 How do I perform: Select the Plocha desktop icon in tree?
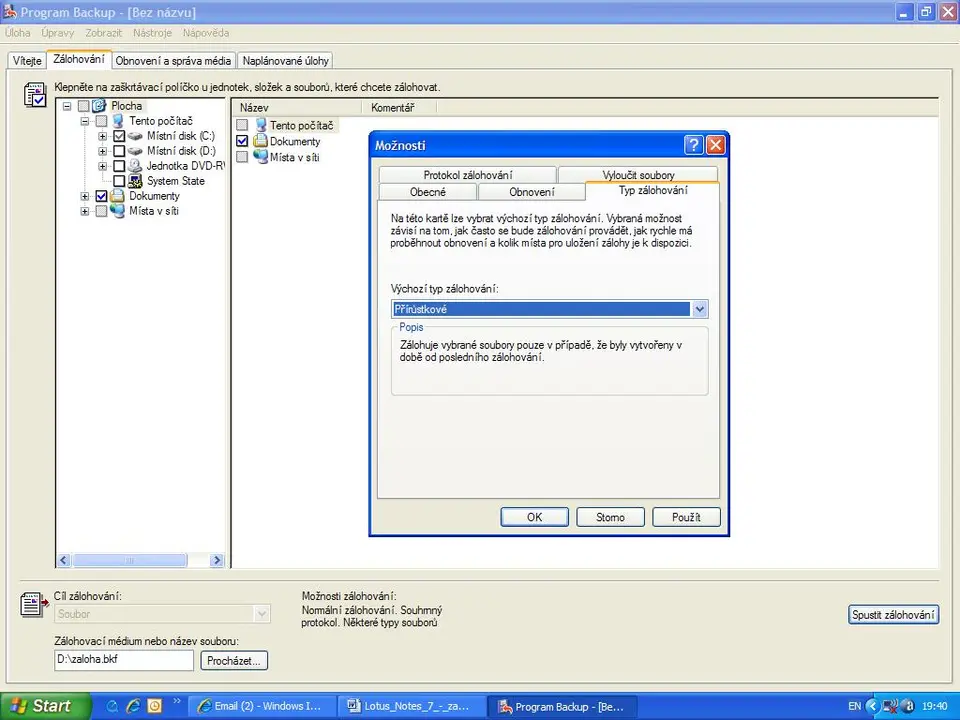pos(99,106)
